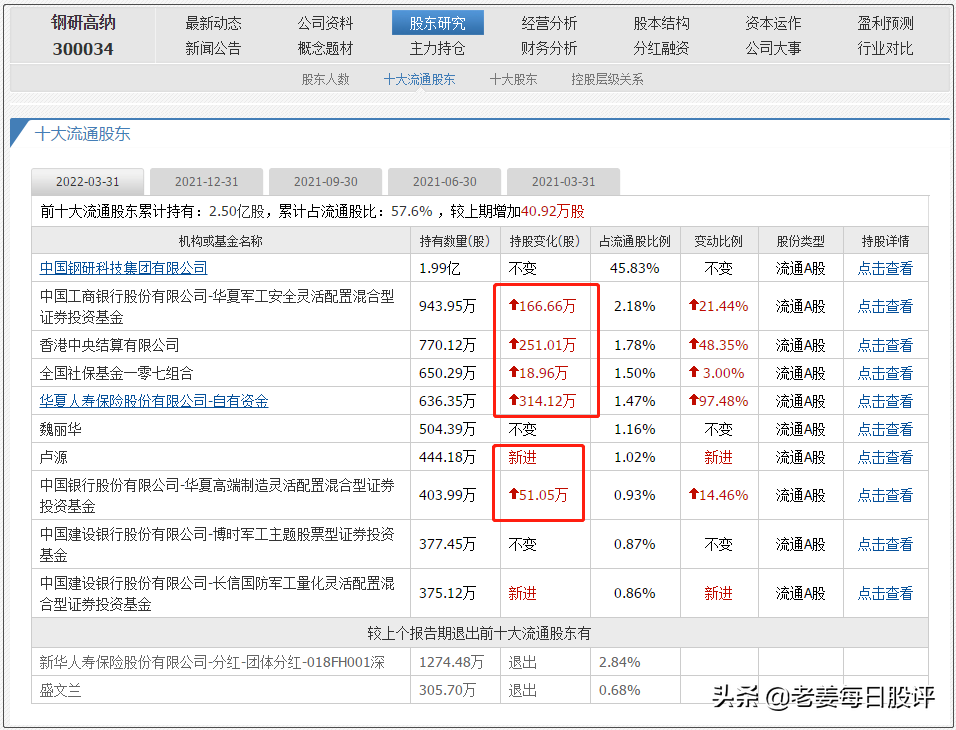Click 点击查看 in the 卢源 row
The height and width of the screenshot is (730, 956).
[x=885, y=457]
